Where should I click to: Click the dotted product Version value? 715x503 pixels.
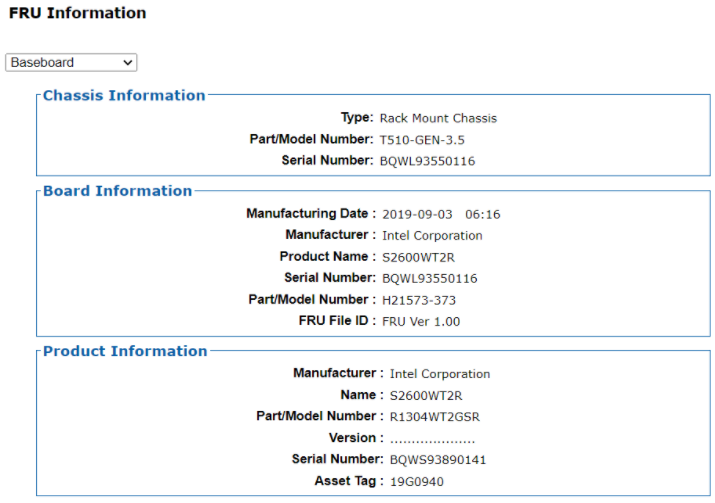coord(432,439)
